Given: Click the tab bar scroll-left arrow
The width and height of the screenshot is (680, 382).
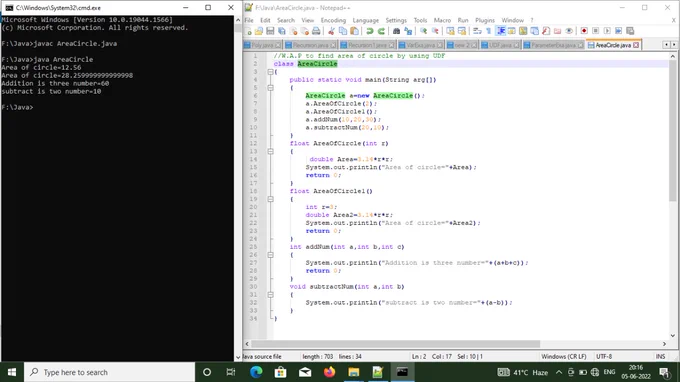Looking at the screenshot, I should pyautogui.click(x=666, y=45).
